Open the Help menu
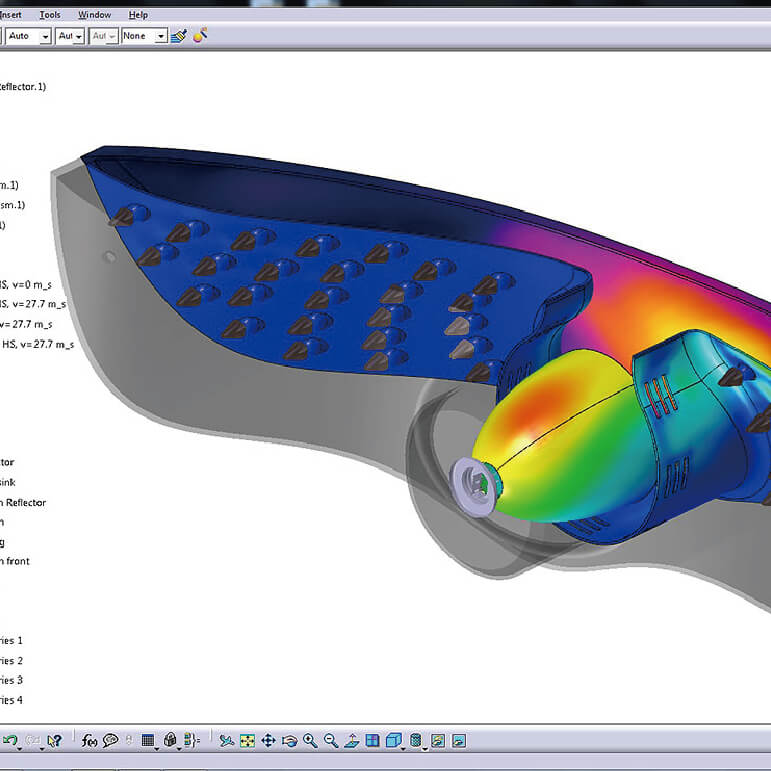Viewport: 771px width, 771px height. coord(138,15)
